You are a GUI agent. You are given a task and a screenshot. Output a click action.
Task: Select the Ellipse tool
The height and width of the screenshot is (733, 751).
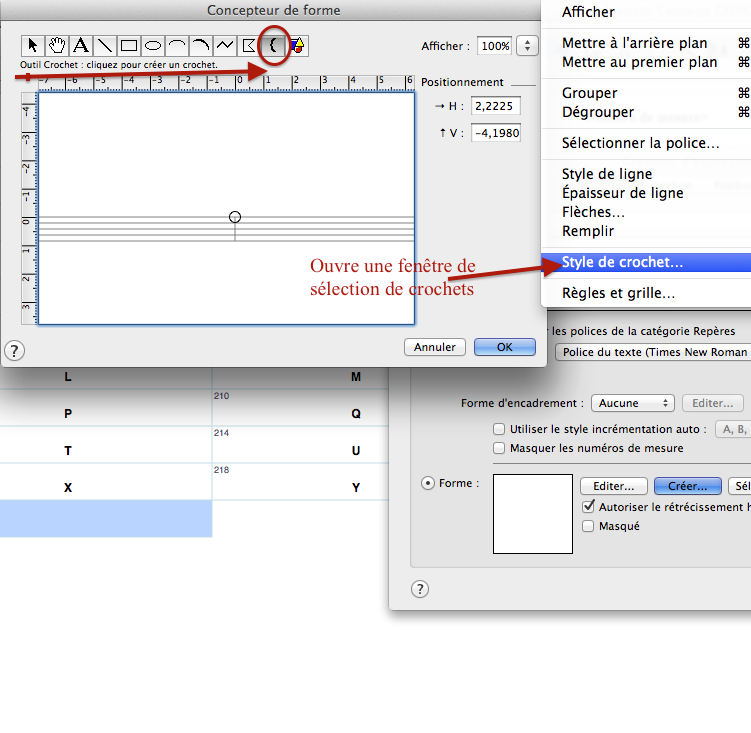pyautogui.click(x=153, y=45)
